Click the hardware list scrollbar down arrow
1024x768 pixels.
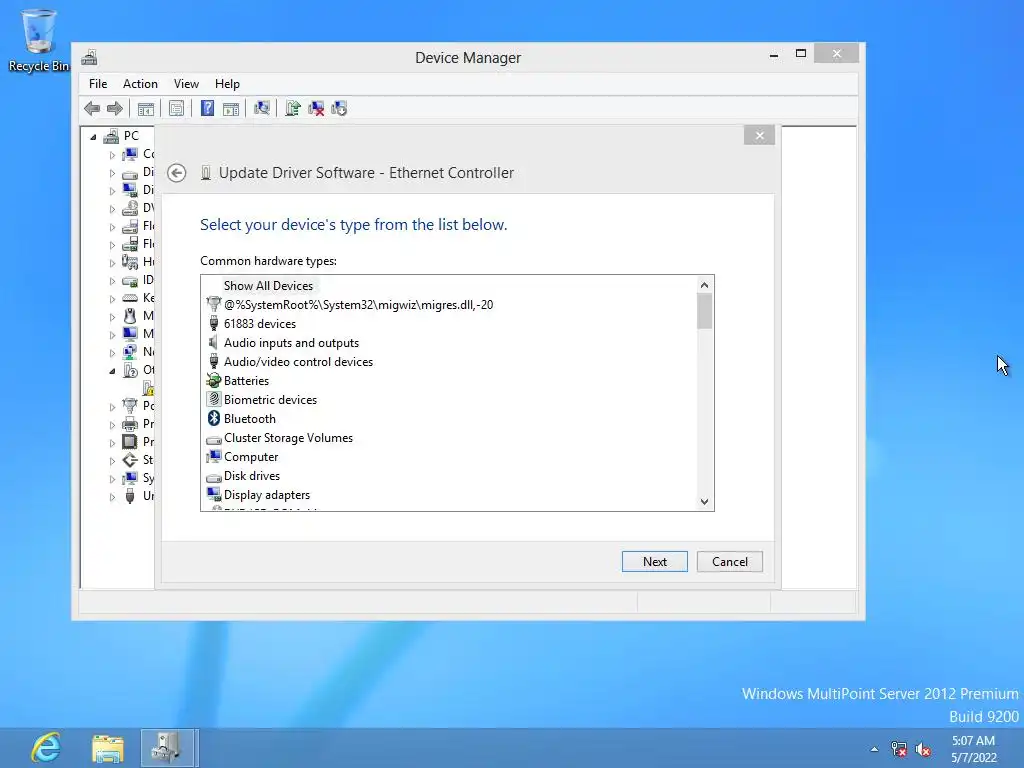(x=704, y=502)
